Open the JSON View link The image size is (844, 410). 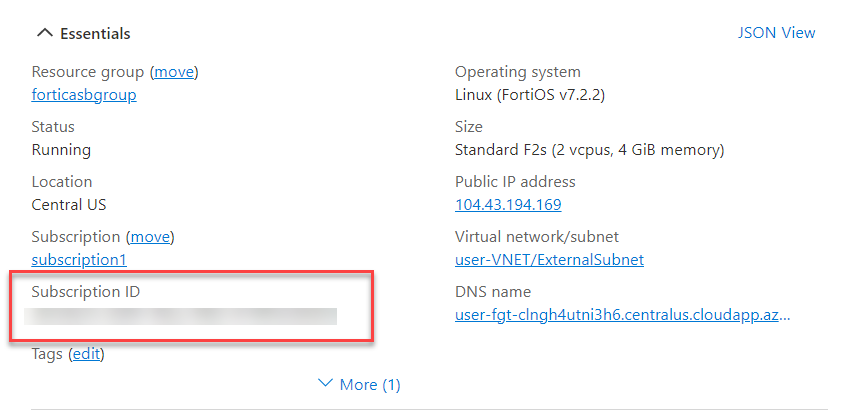776,33
